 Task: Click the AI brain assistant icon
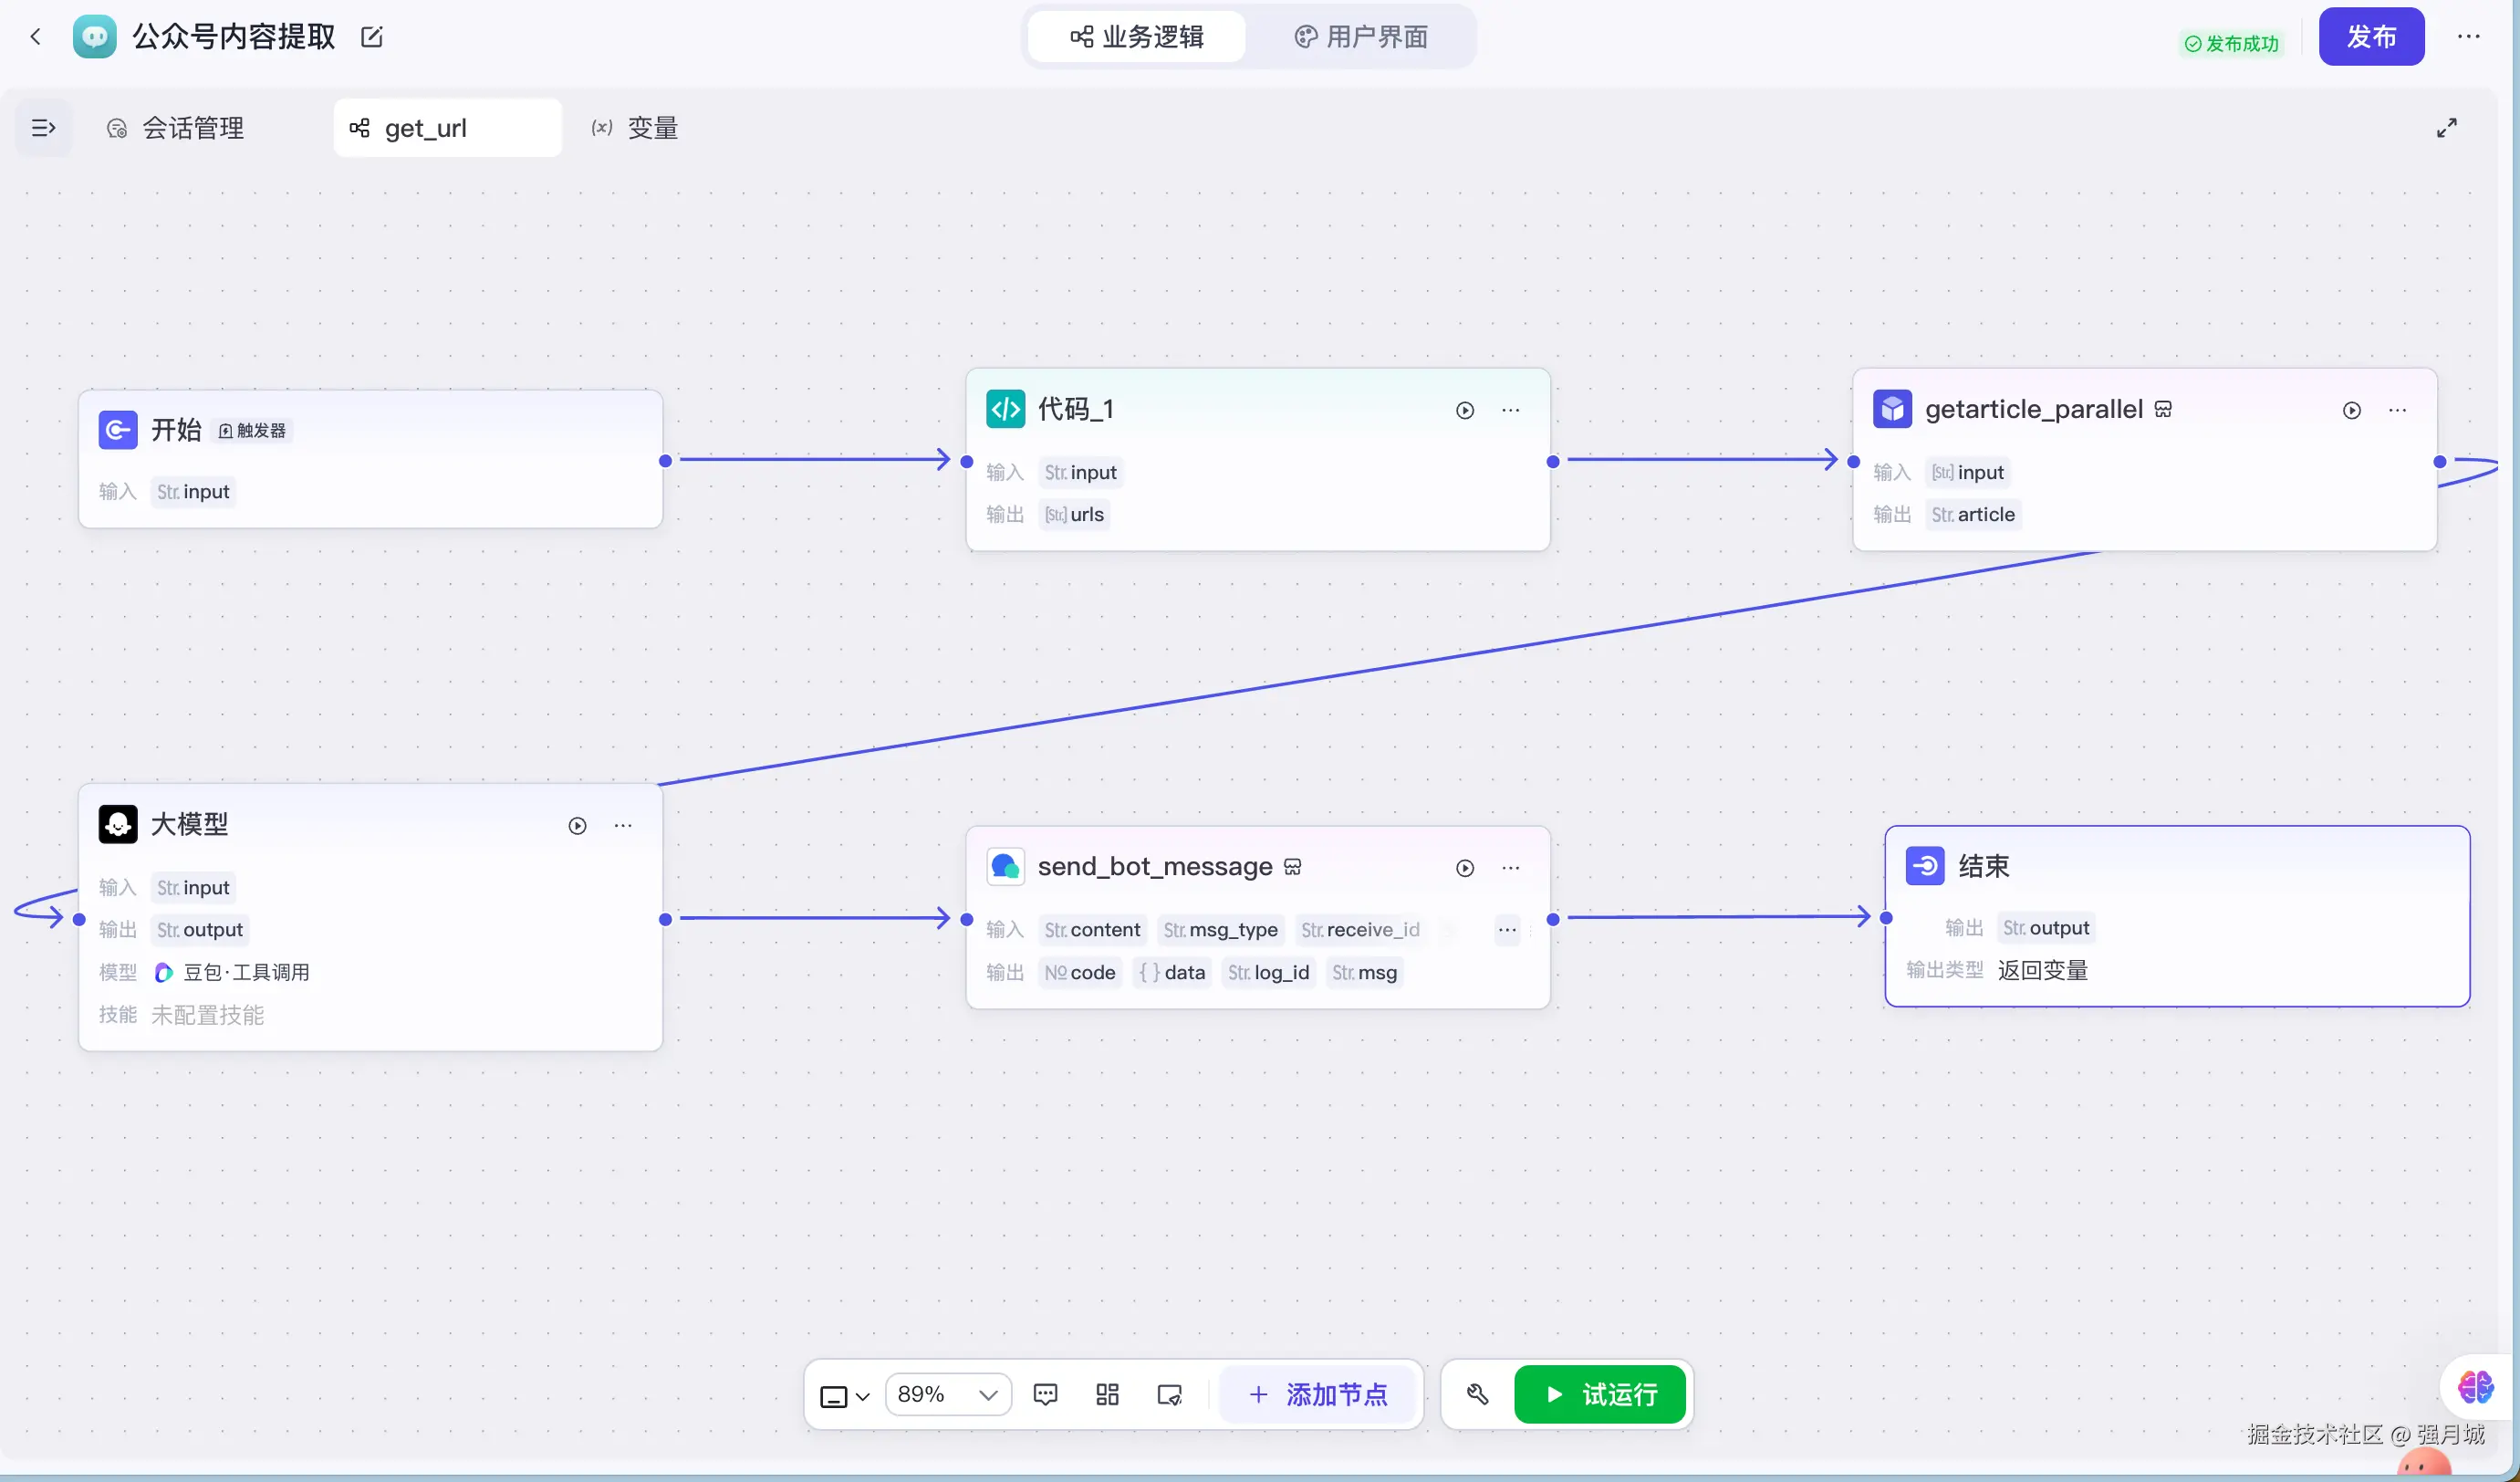(x=2476, y=1387)
